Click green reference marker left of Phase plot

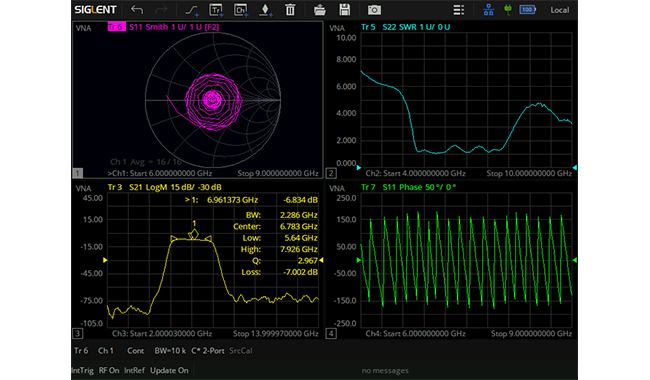pyautogui.click(x=359, y=260)
